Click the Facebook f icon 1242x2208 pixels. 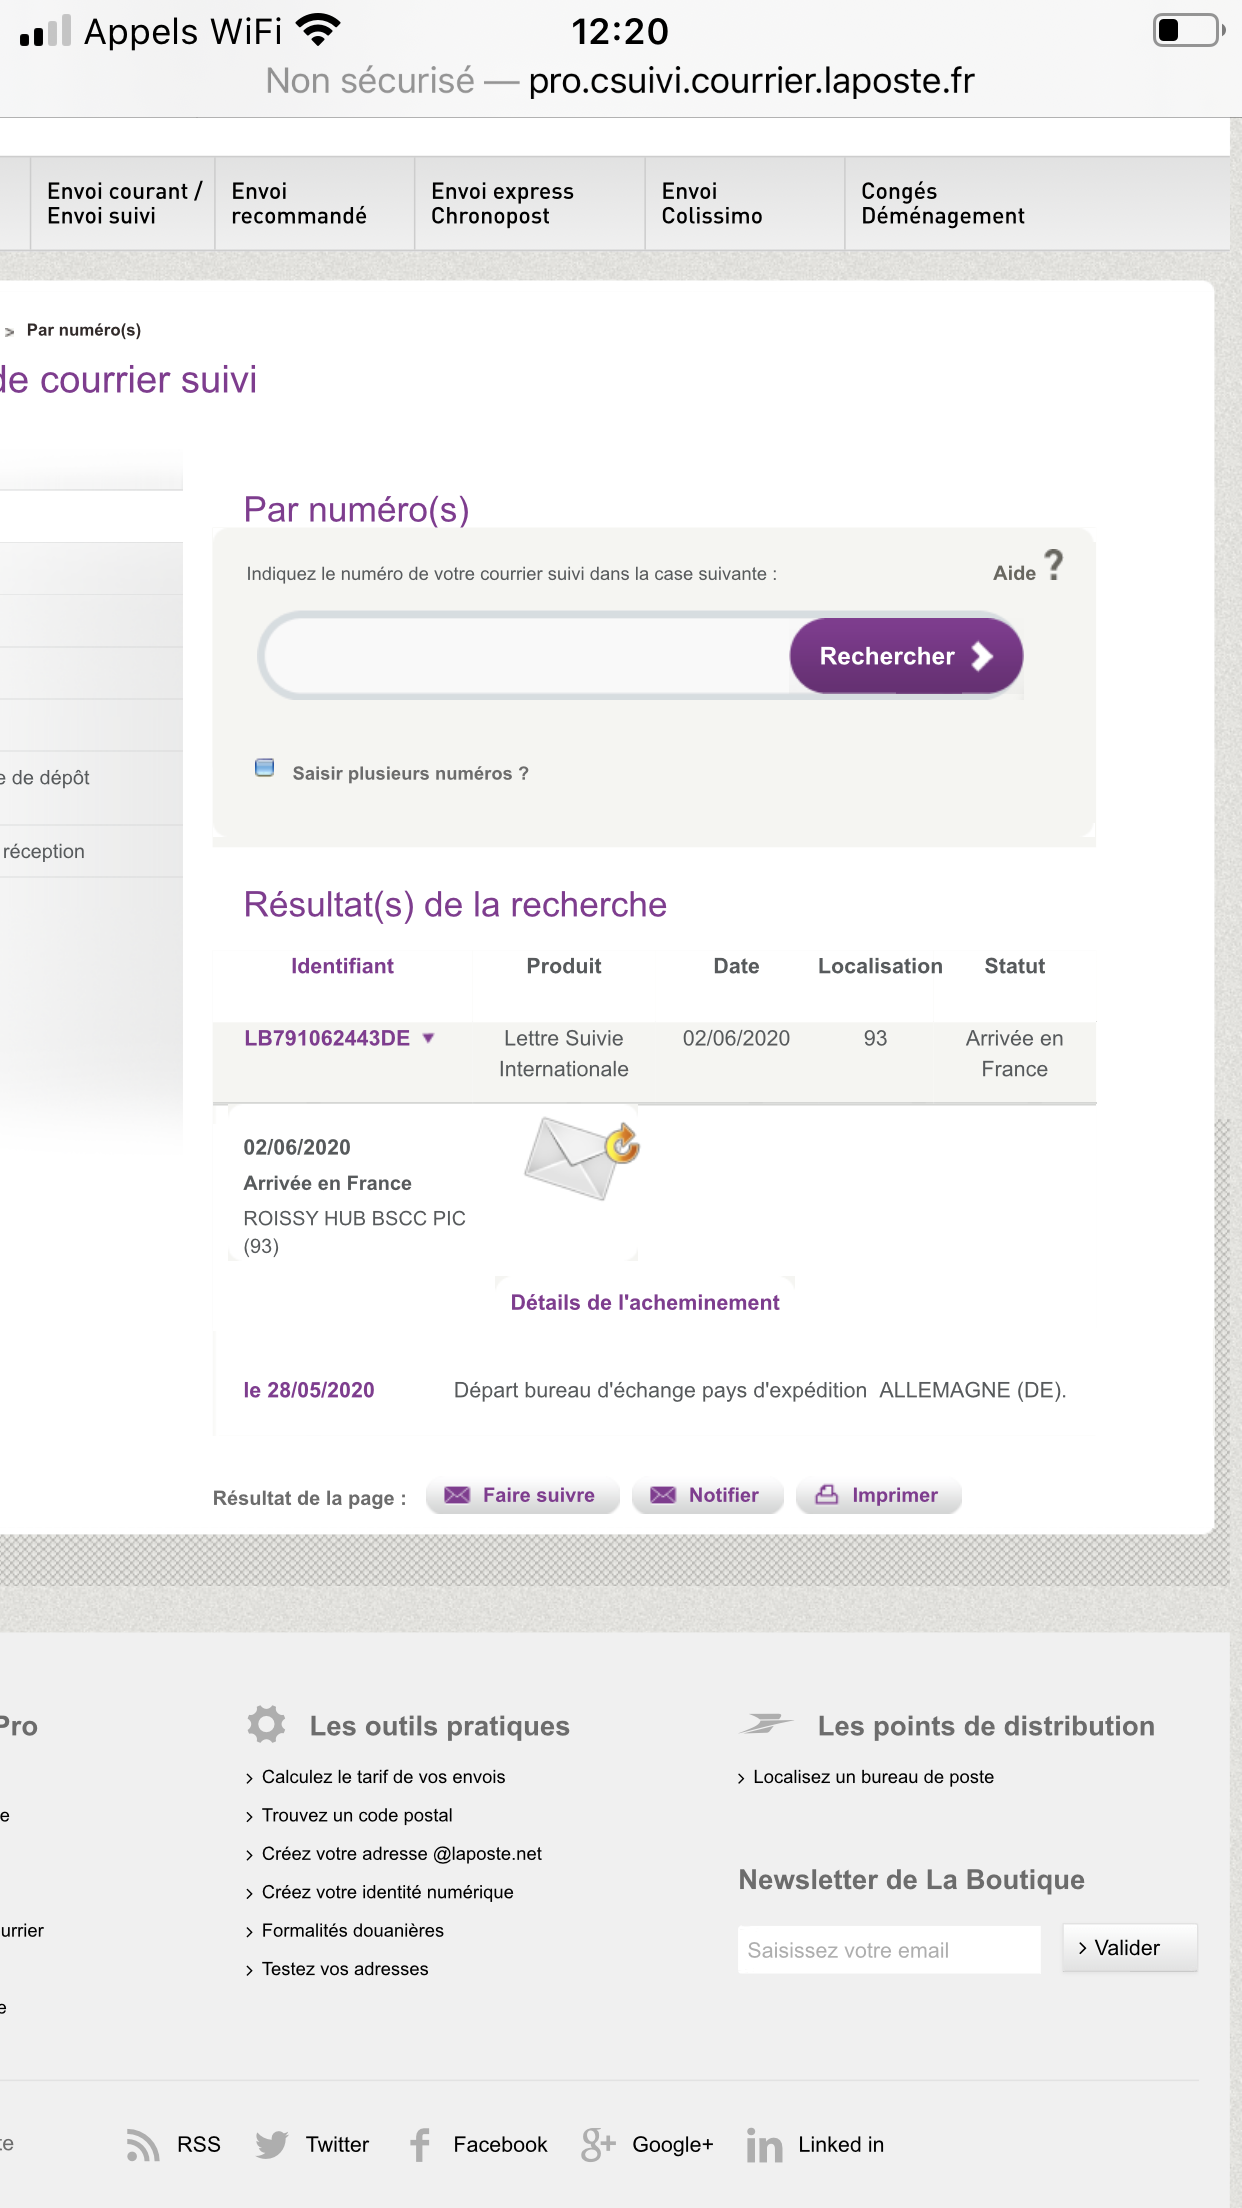(420, 2145)
